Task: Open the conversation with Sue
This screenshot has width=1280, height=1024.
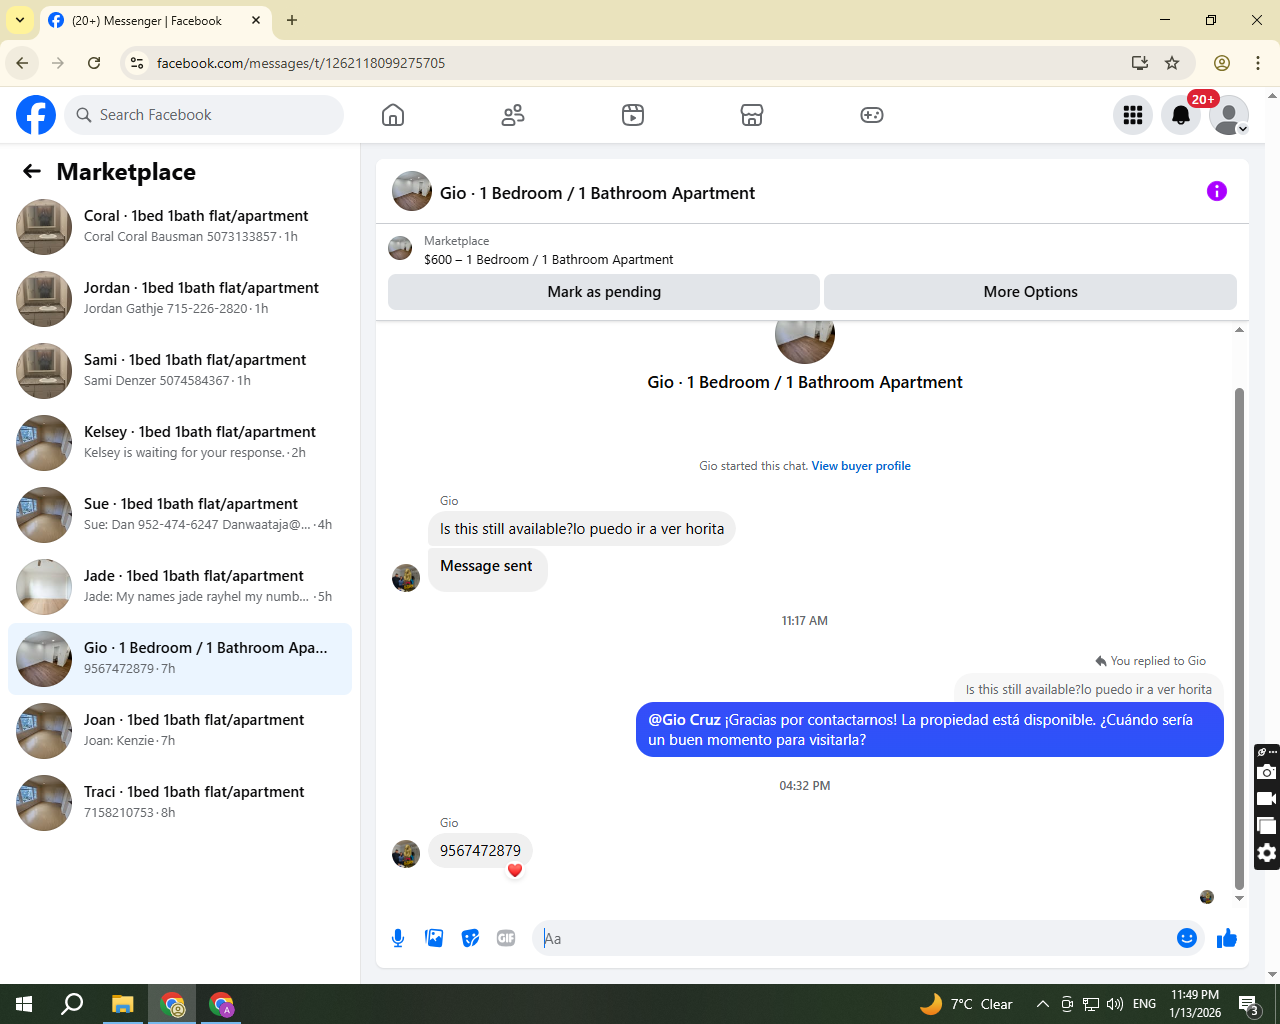Action: [180, 515]
